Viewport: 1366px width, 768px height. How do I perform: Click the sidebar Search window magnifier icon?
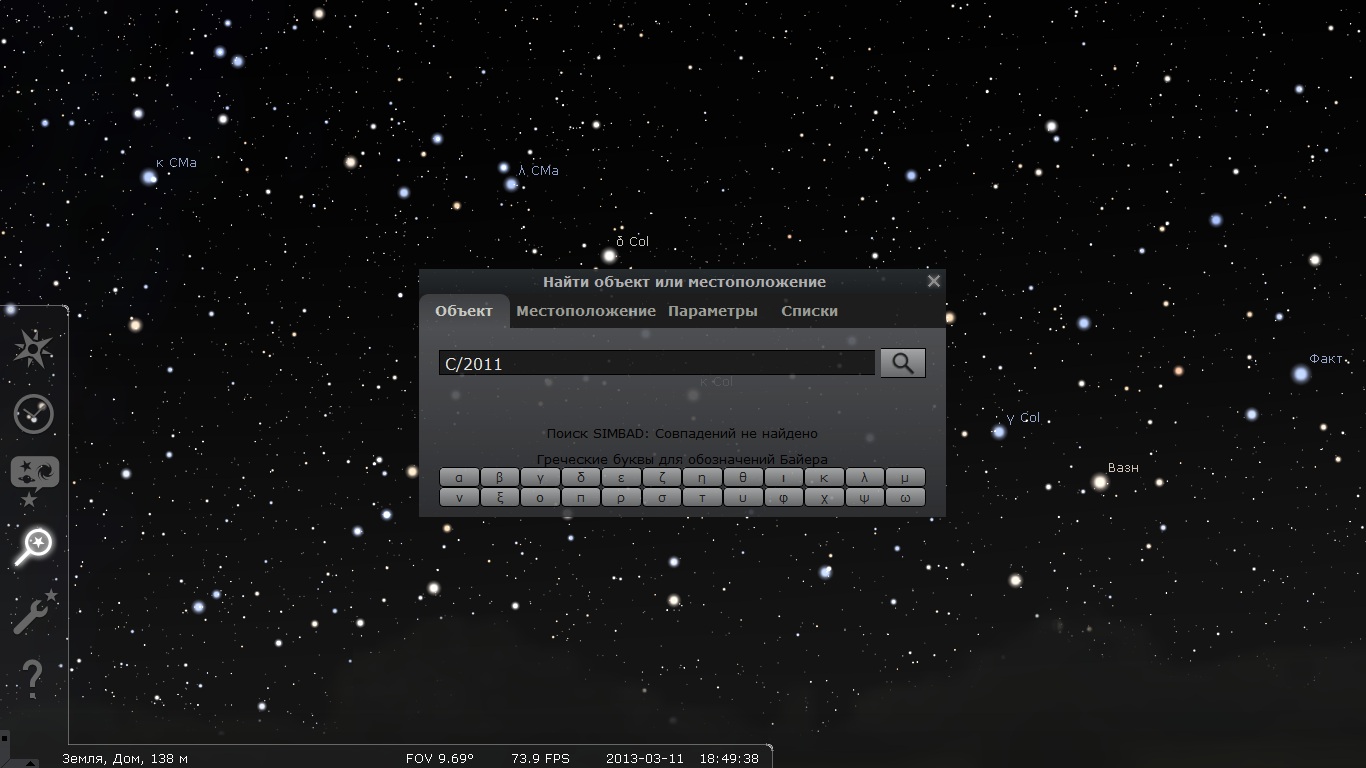[x=34, y=546]
